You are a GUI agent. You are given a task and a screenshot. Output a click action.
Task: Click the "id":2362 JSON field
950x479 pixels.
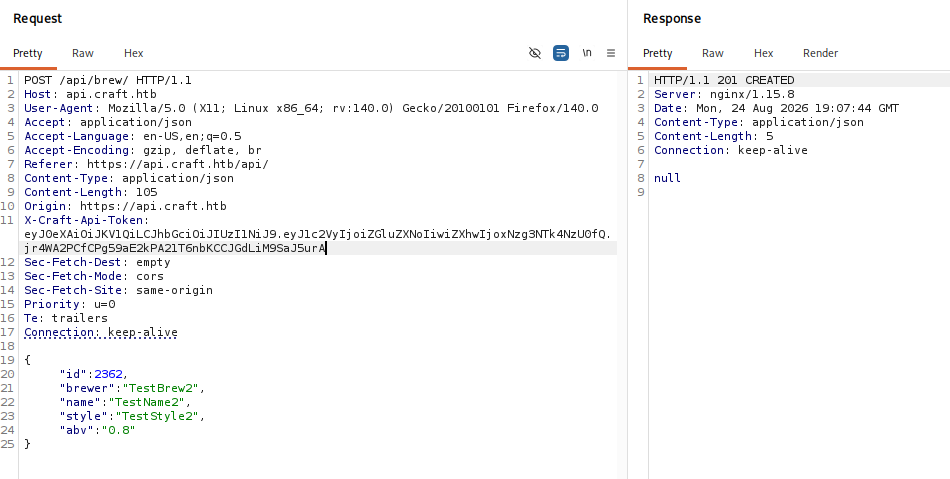pyautogui.click(x=94, y=374)
